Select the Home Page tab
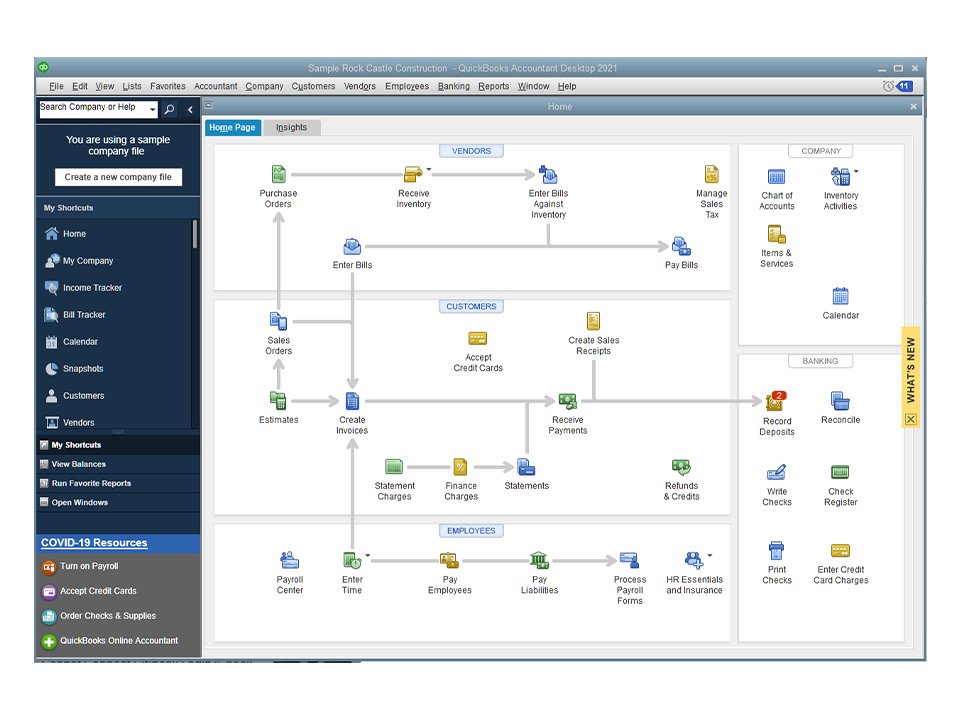960x720 pixels. tap(232, 127)
